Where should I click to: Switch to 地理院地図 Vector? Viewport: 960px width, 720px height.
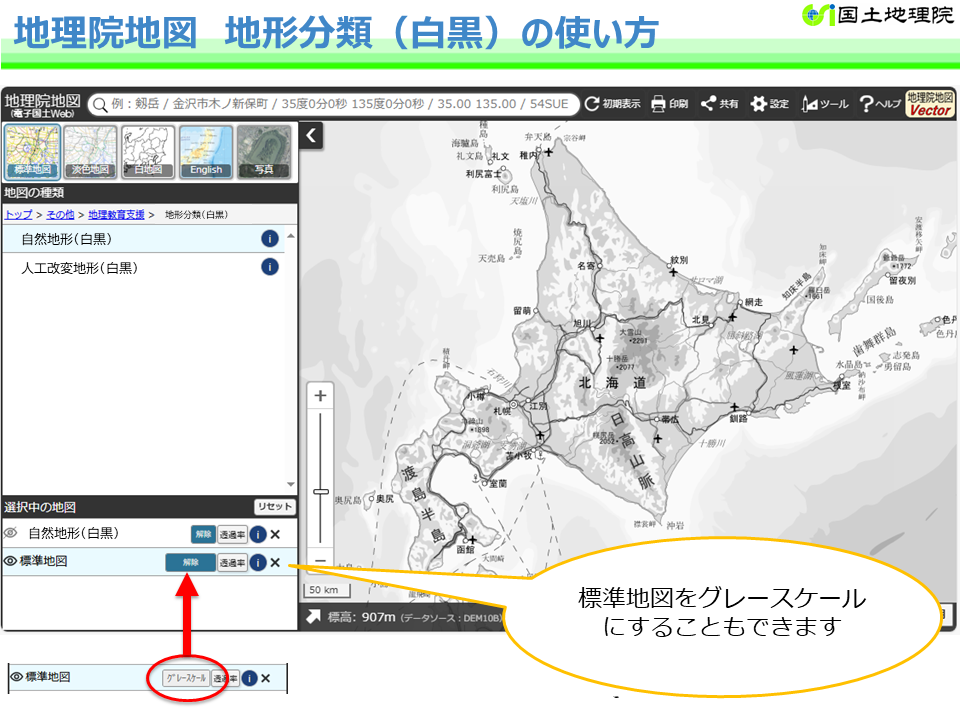(x=930, y=104)
